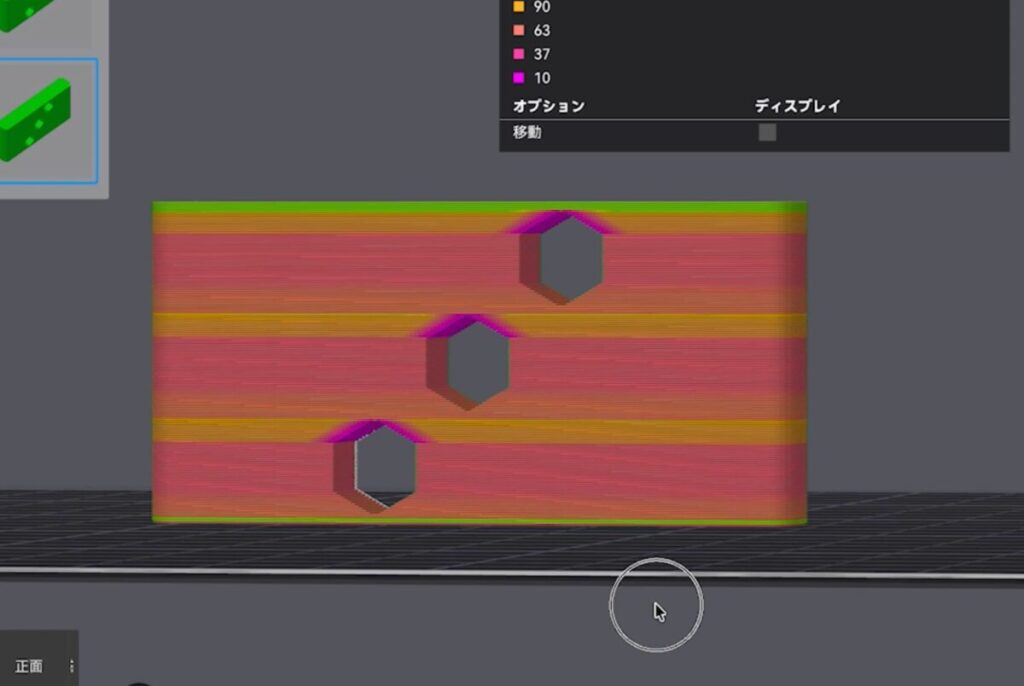Toggle the 移動 display checkbox

767,132
